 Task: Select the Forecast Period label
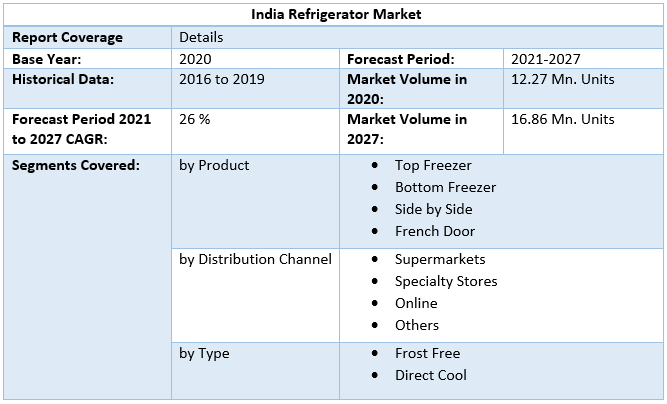point(400,59)
